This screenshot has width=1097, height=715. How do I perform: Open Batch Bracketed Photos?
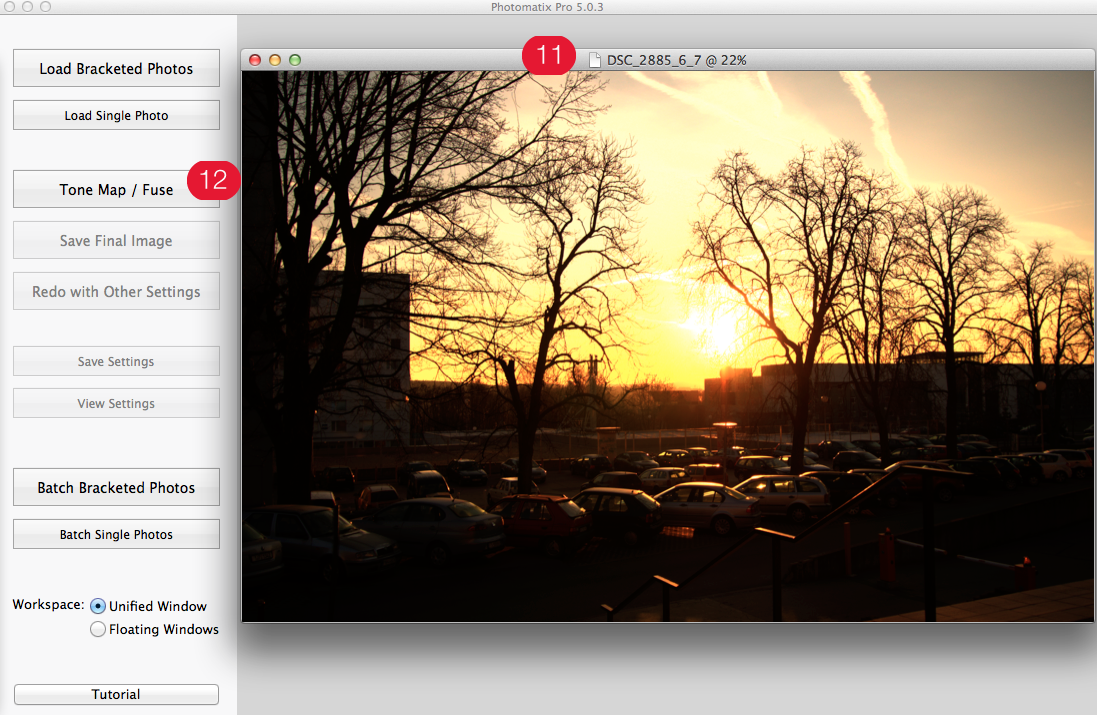pyautogui.click(x=116, y=488)
